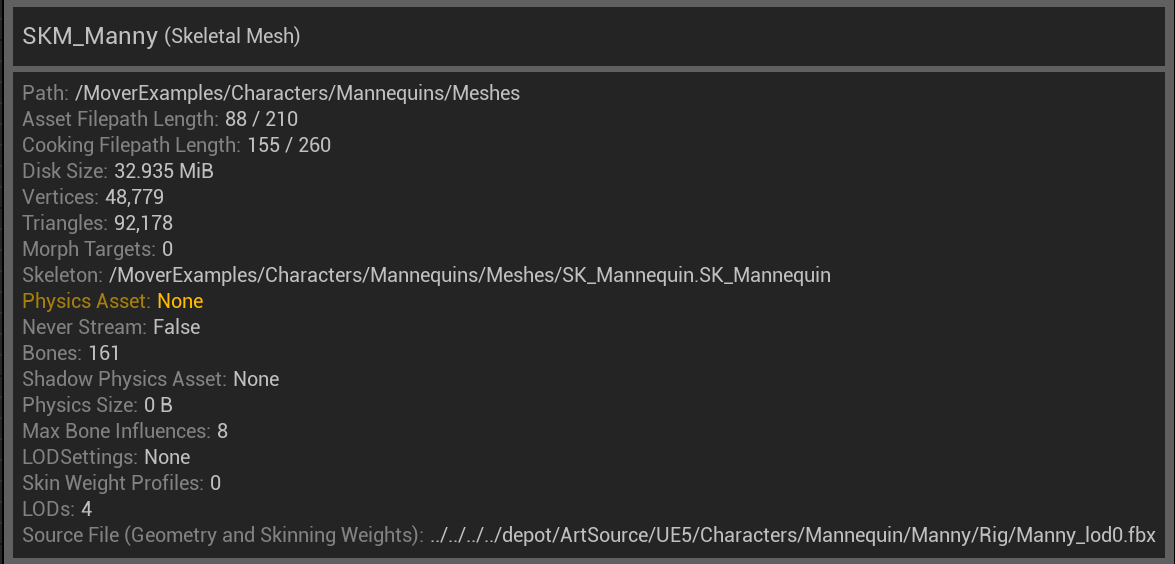
Task: Click the yellow Physics Asset None warning
Action: [112, 301]
